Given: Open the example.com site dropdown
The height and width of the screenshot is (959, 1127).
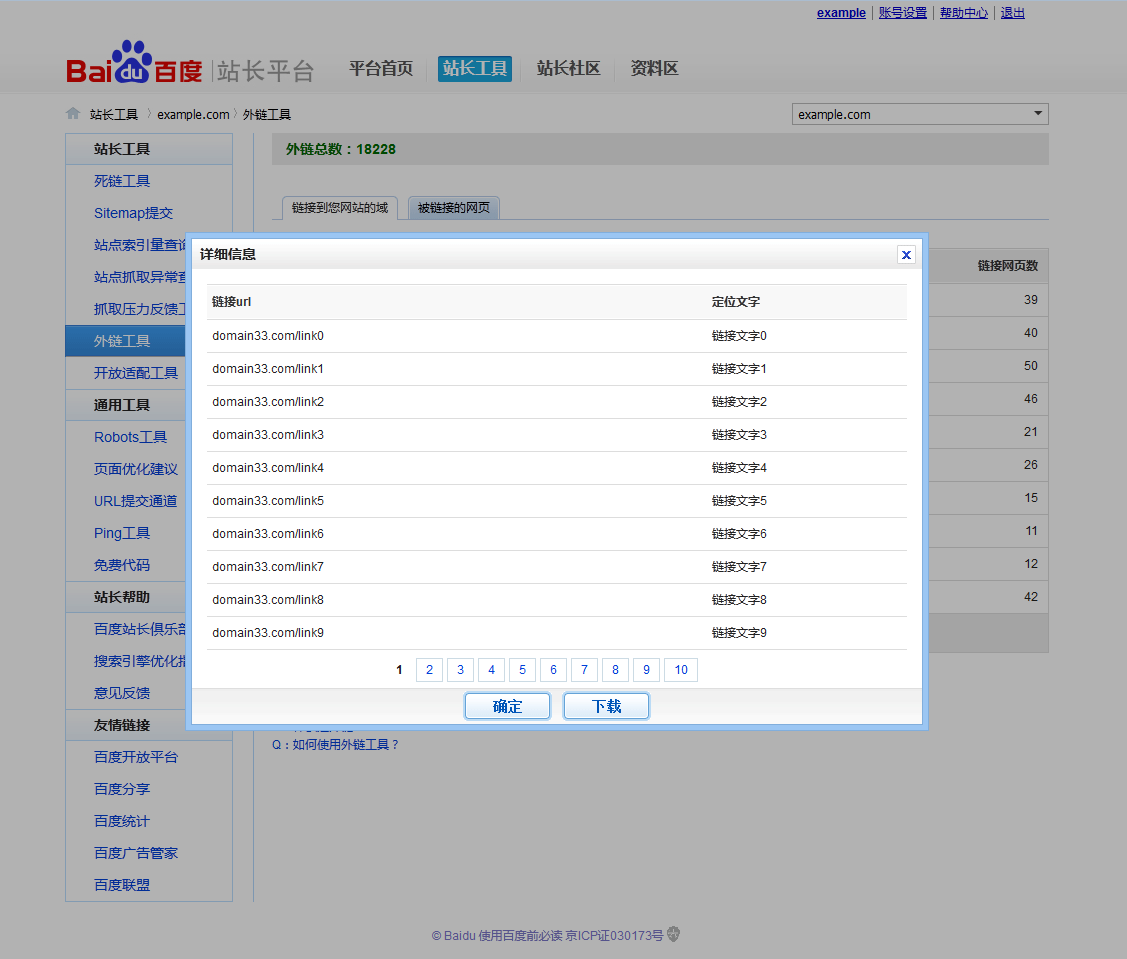Looking at the screenshot, I should (x=919, y=114).
